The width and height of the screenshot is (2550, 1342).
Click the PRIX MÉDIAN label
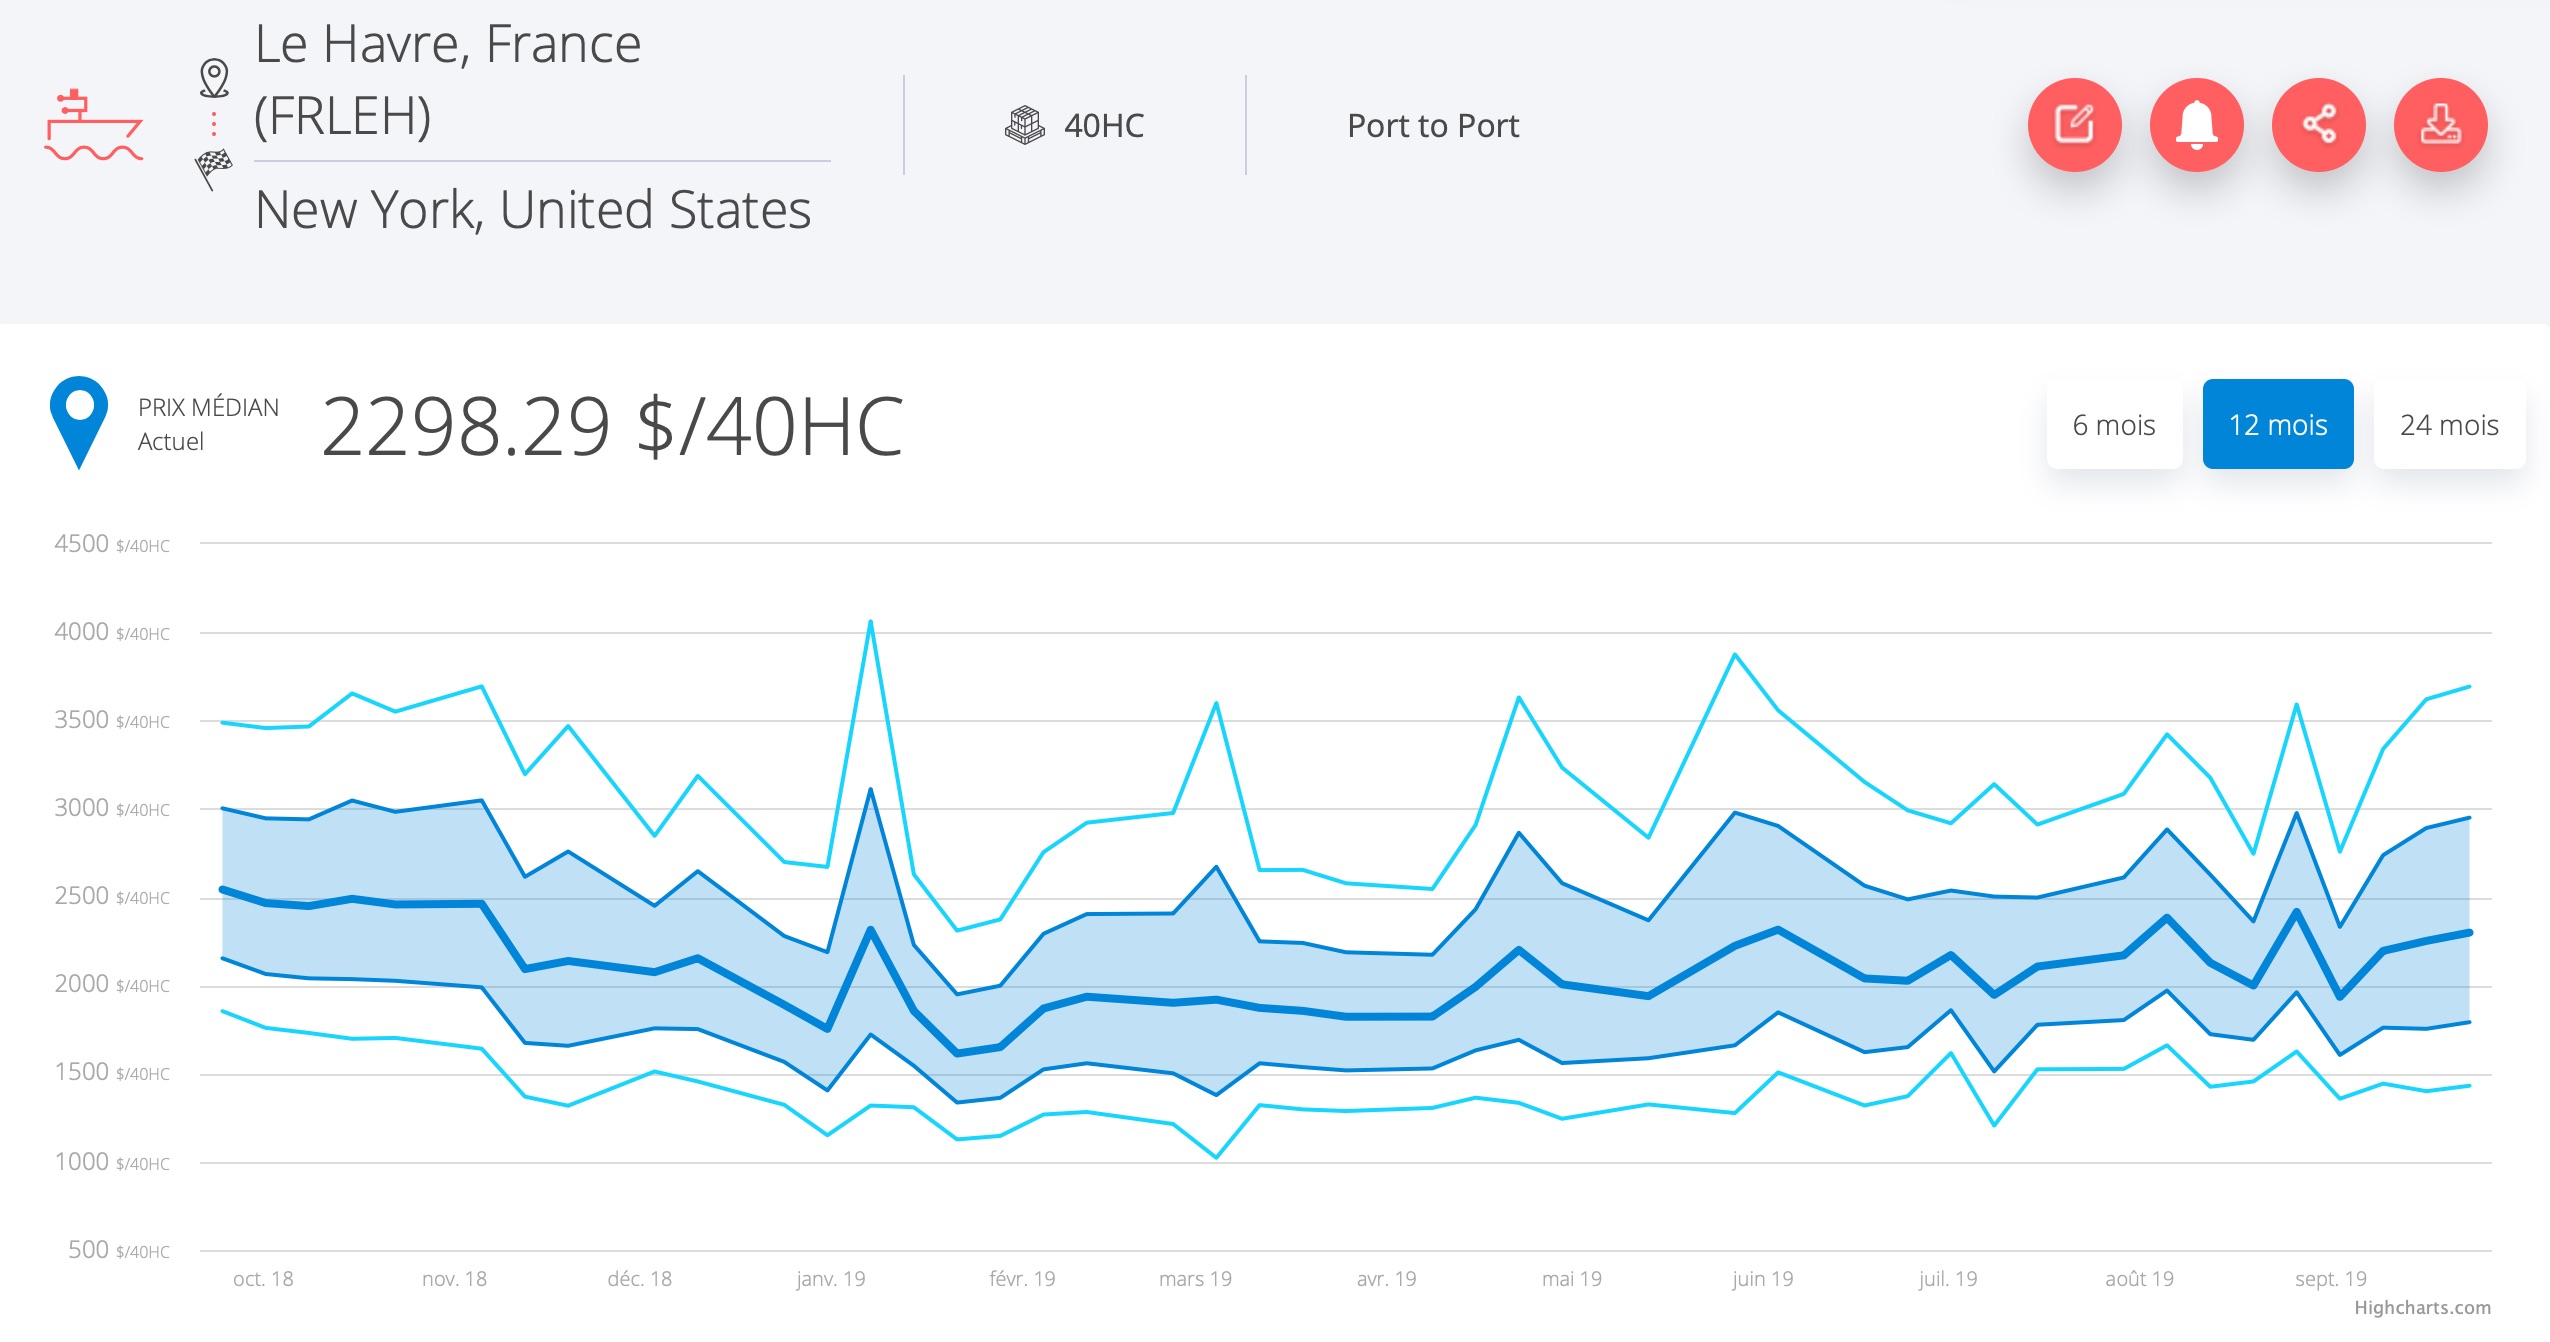click(x=208, y=407)
